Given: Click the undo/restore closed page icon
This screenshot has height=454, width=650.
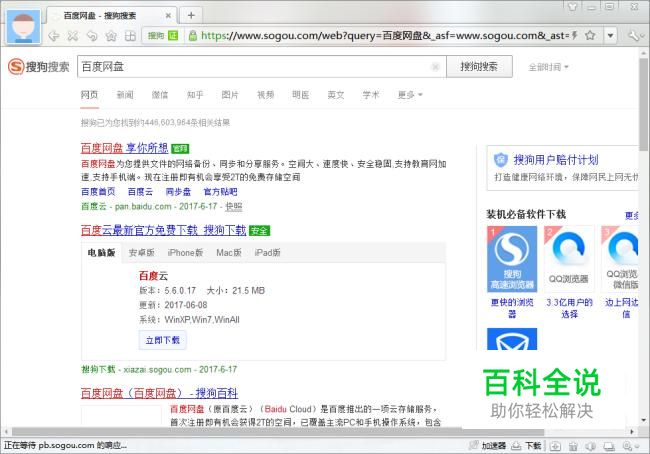Looking at the screenshot, I should pos(92,36).
